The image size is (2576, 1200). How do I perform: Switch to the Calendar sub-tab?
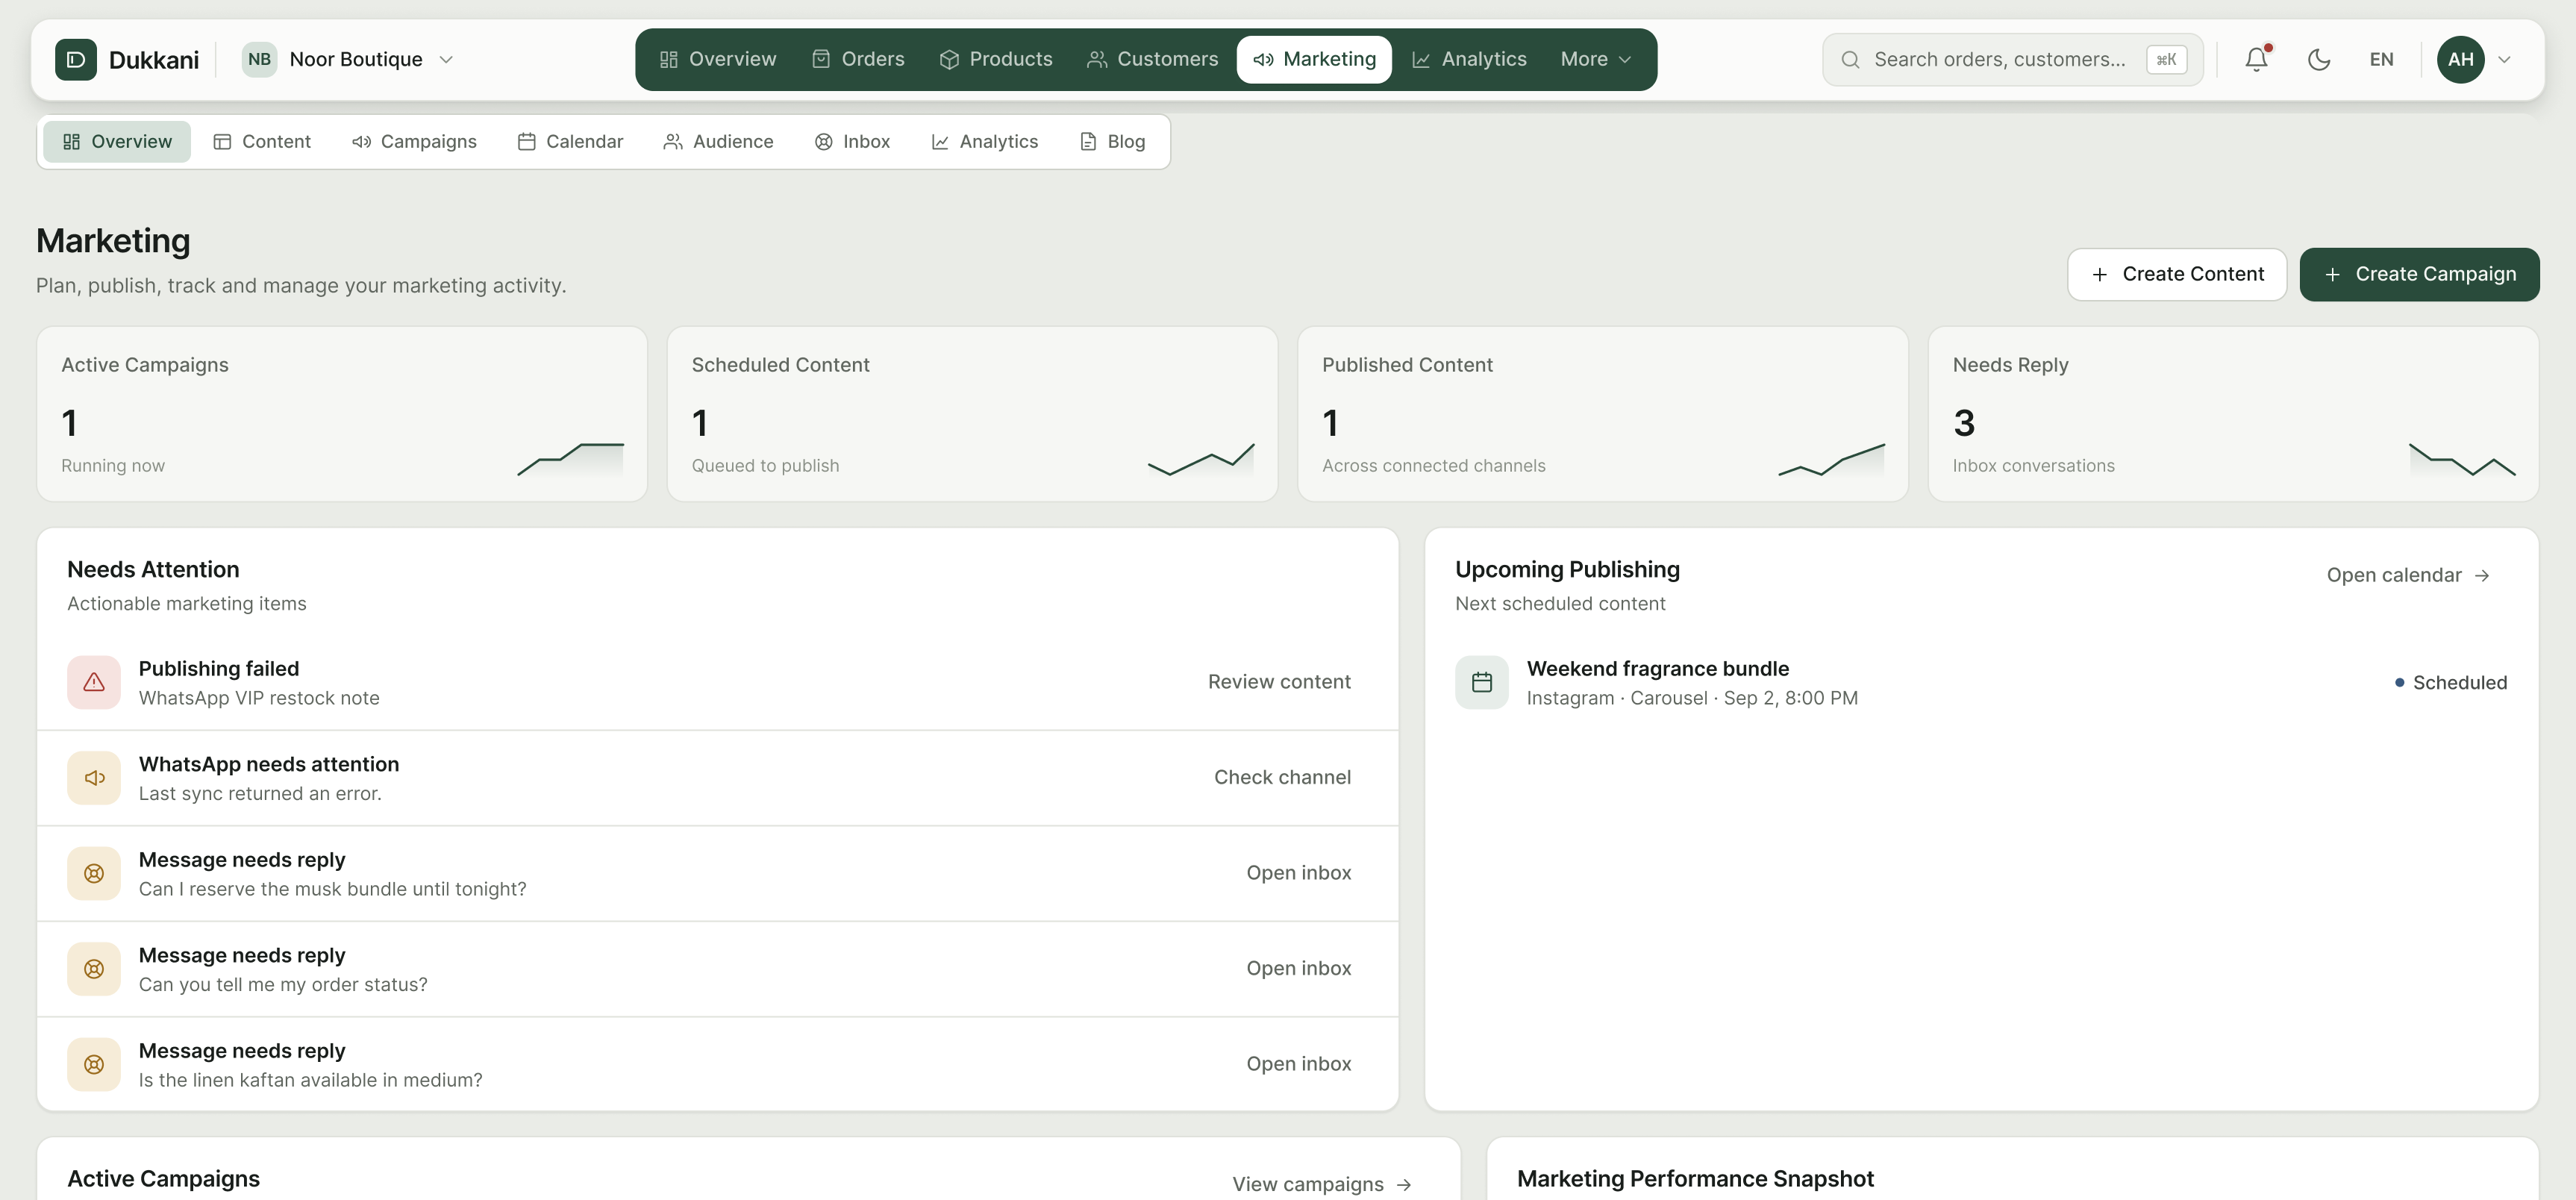[570, 142]
